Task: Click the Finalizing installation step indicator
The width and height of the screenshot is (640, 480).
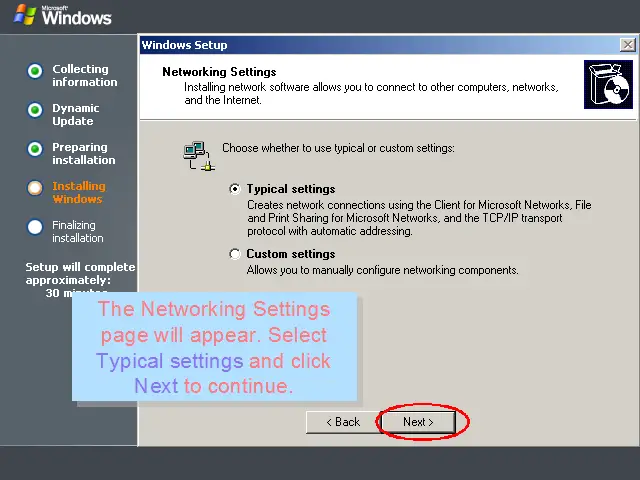Action: (x=35, y=227)
